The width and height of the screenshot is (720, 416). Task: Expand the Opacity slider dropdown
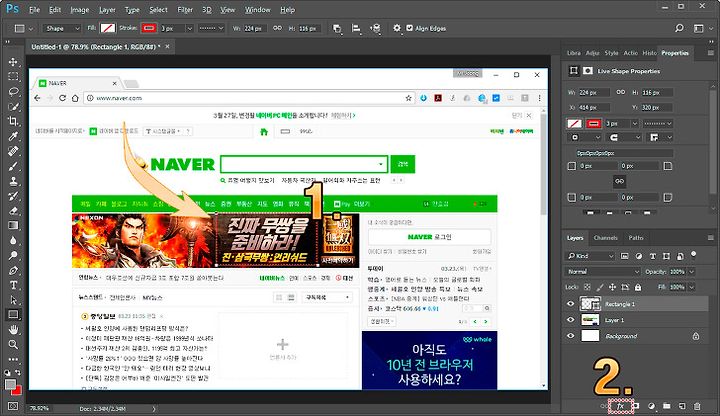(x=692, y=272)
